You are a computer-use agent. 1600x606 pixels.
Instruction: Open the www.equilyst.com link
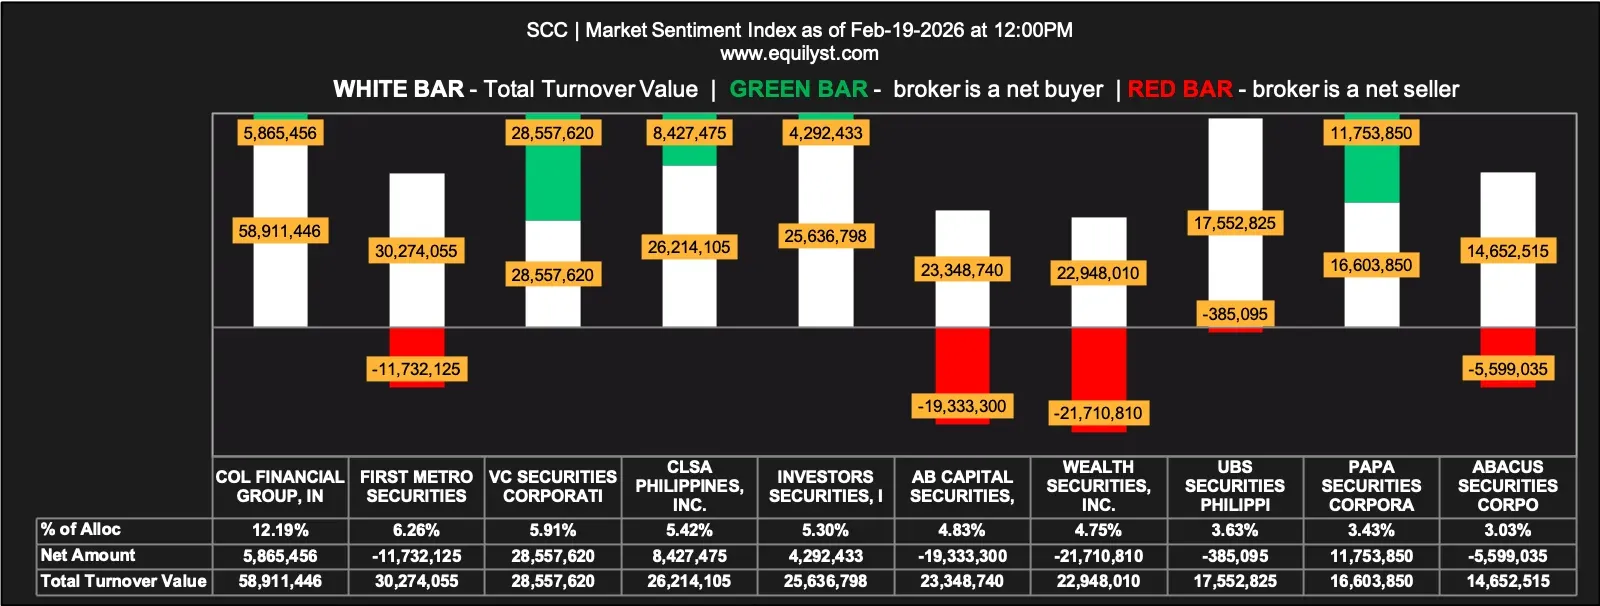click(799, 54)
